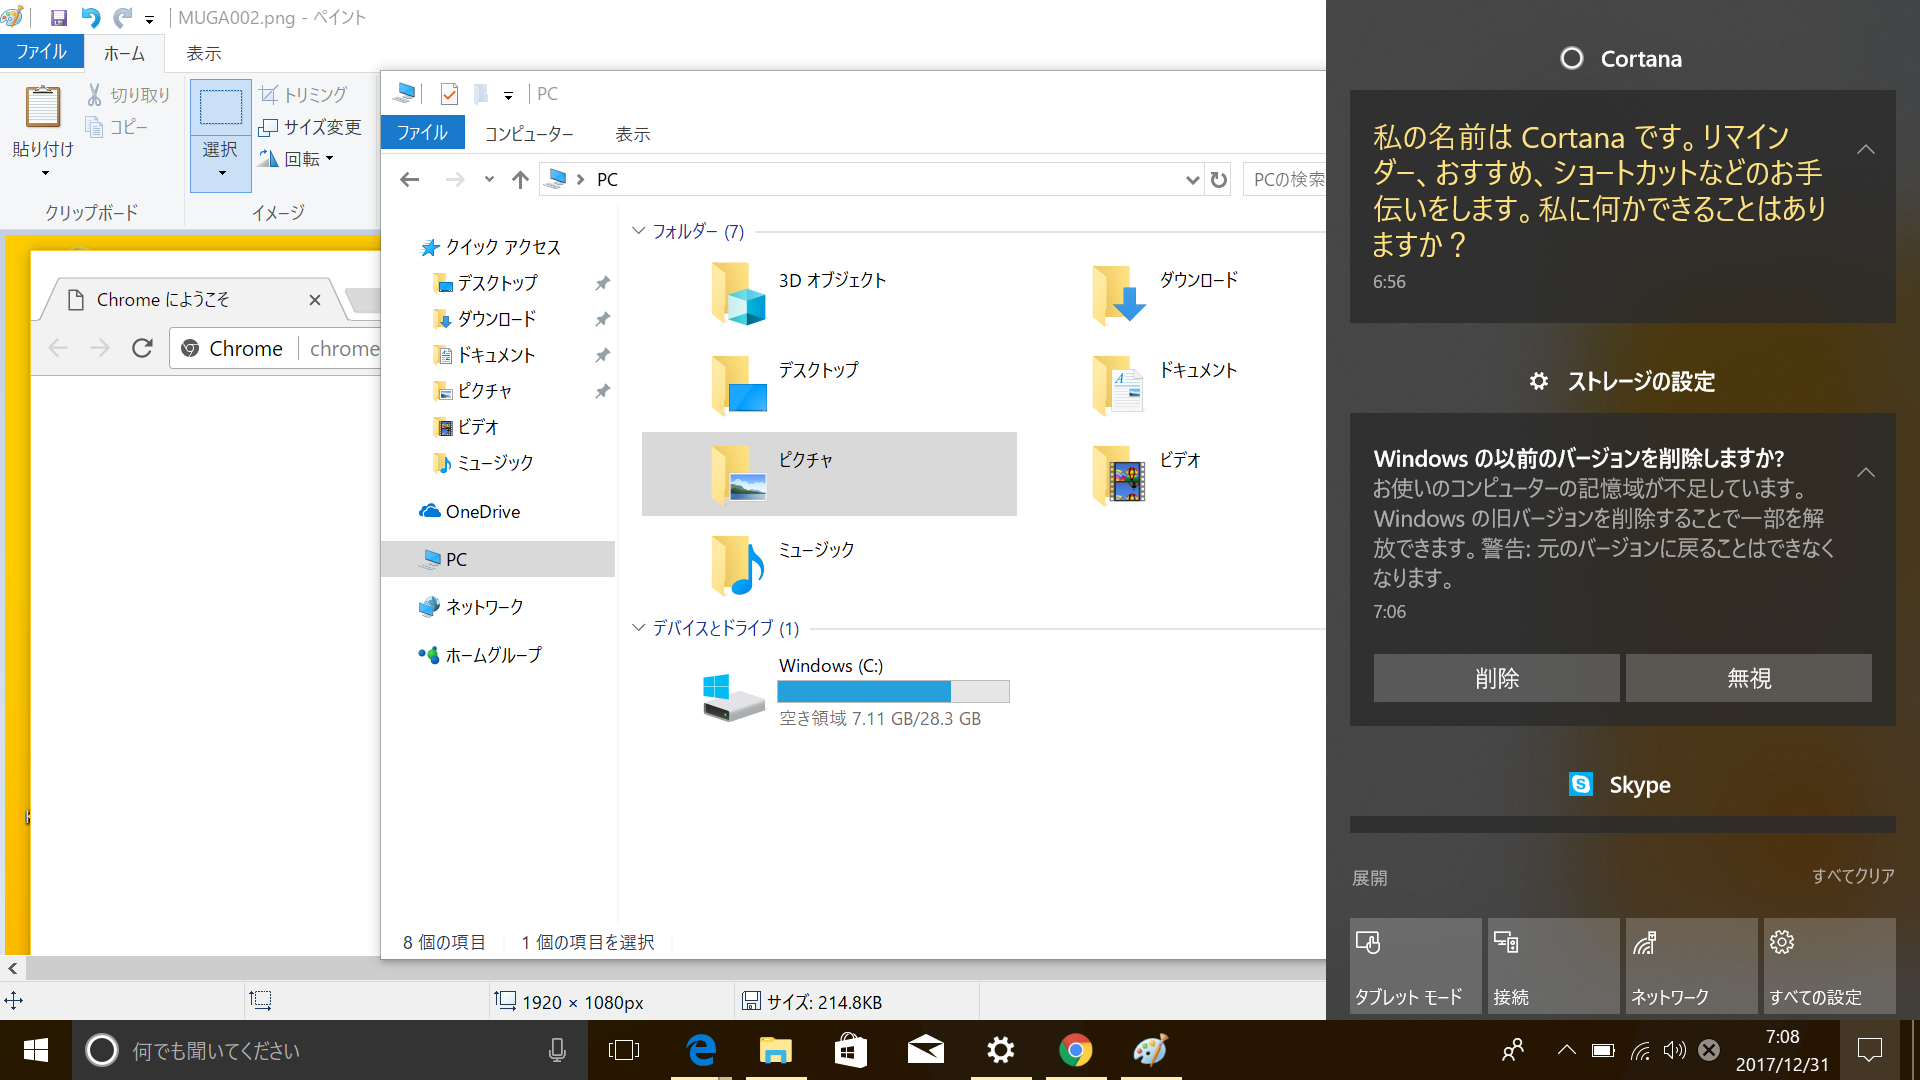Open the Computer (コンピューター) ribbon tab
The height and width of the screenshot is (1080, 1920).
(x=529, y=134)
